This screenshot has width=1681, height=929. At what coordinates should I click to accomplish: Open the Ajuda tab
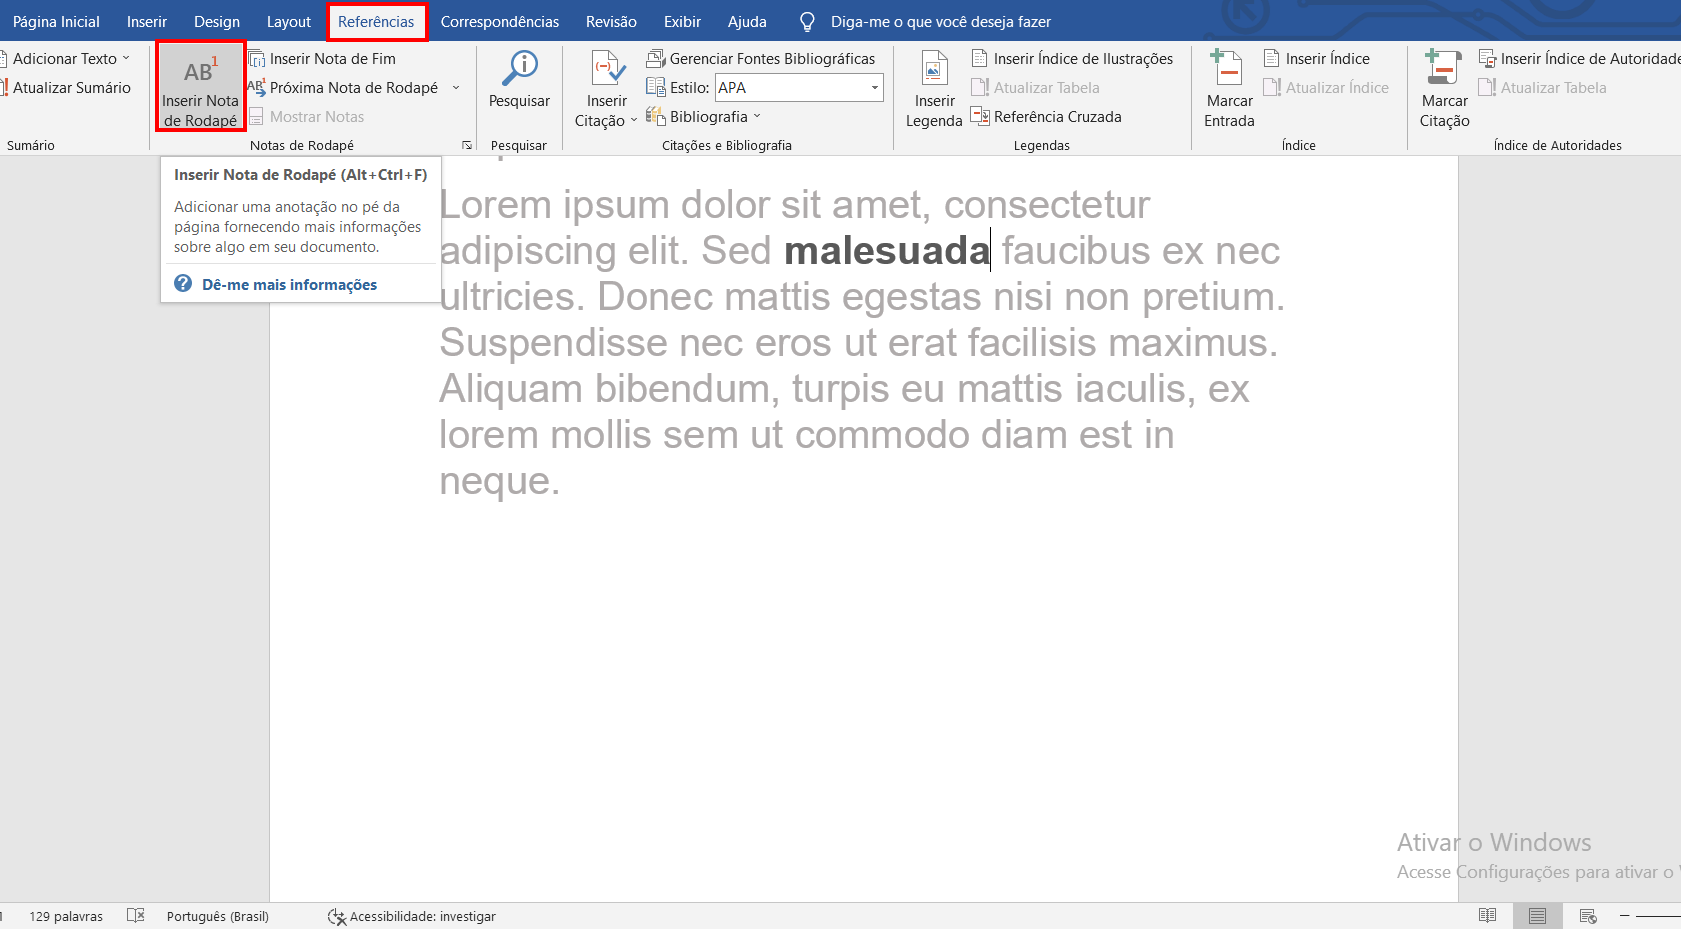(747, 21)
